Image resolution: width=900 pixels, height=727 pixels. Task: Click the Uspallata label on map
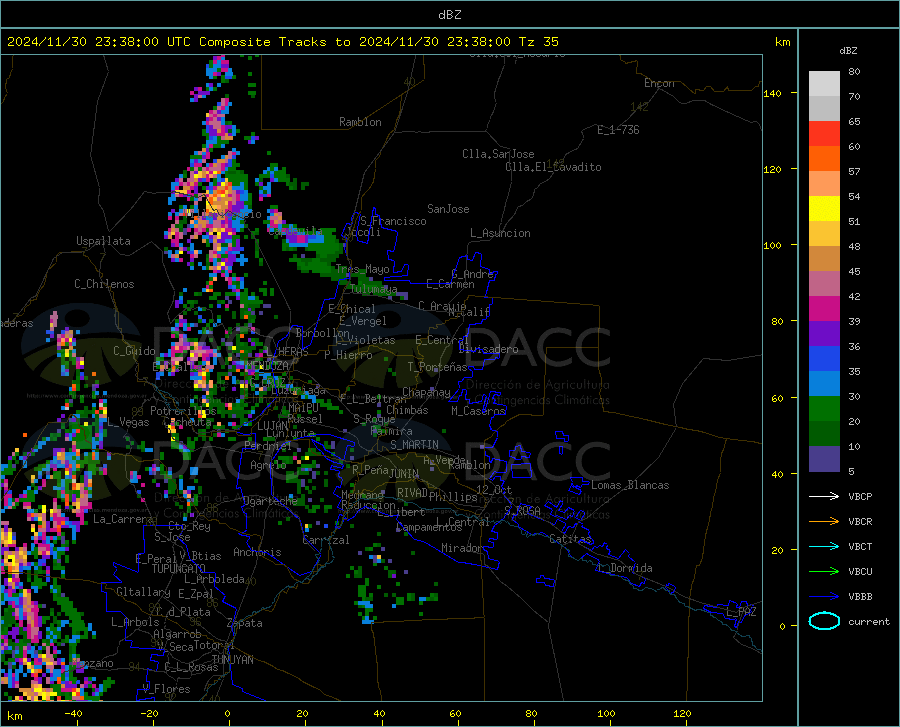pos(103,241)
